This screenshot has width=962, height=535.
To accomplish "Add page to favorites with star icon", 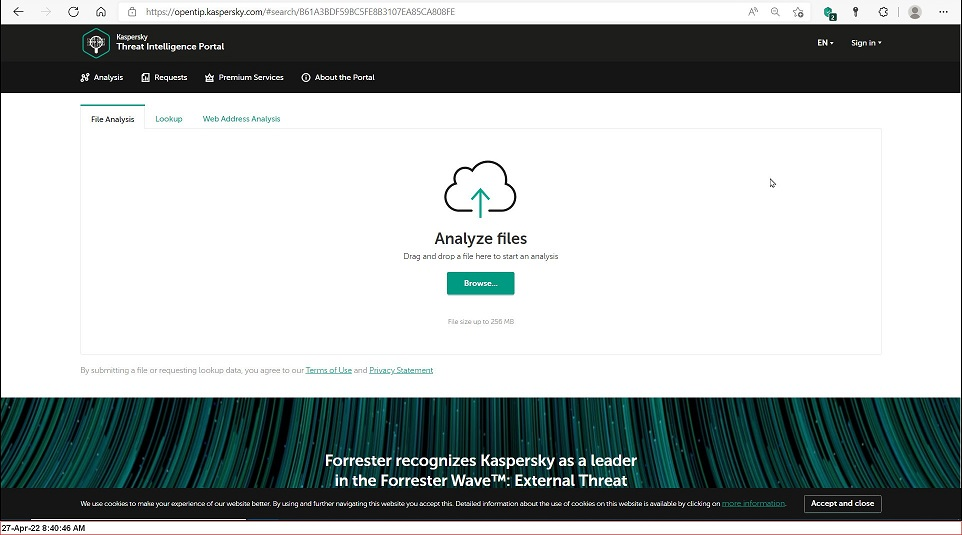I will 798,12.
